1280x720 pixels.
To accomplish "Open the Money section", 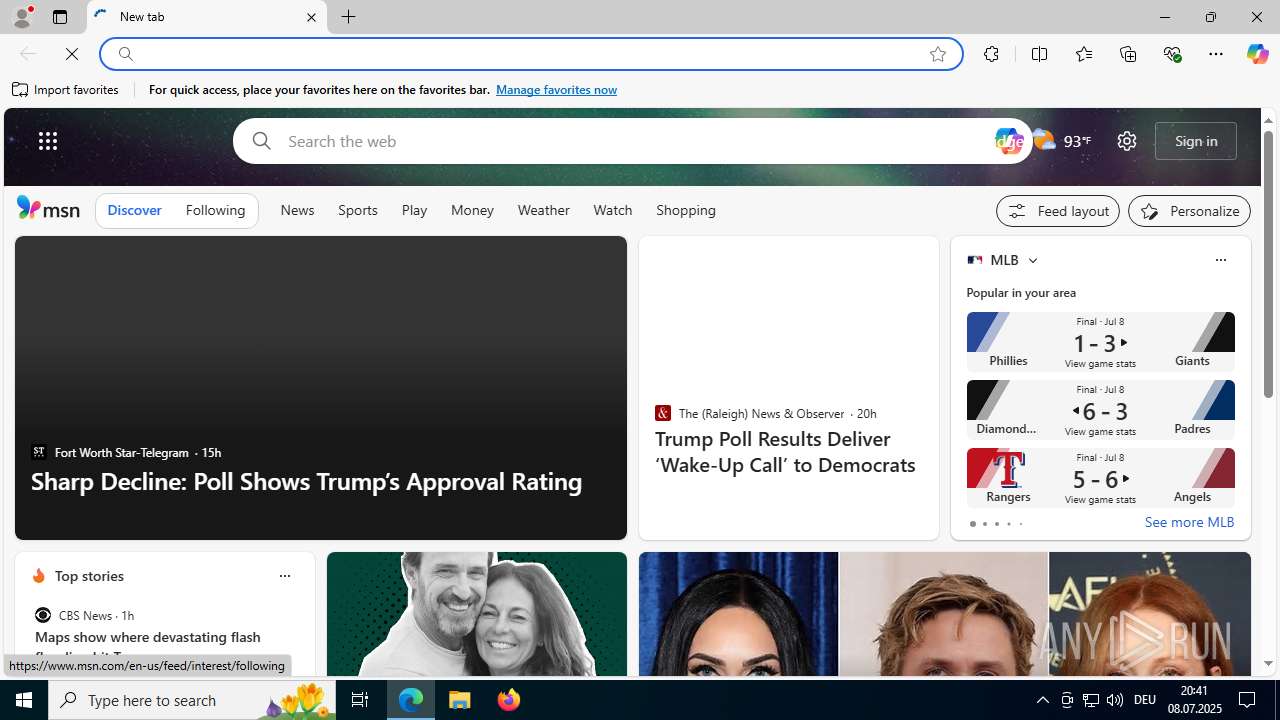I will coord(472,210).
